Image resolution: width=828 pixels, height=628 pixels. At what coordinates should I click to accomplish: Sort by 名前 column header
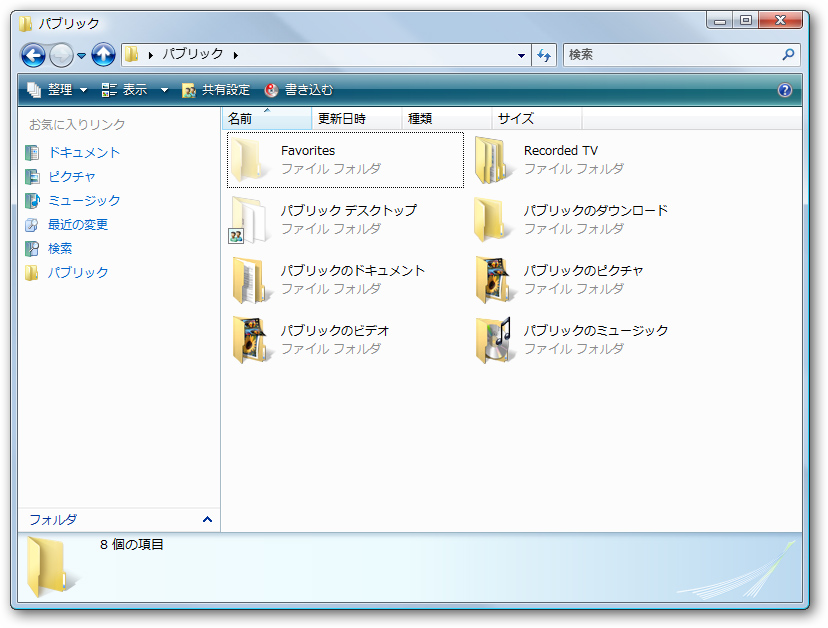tap(267, 118)
